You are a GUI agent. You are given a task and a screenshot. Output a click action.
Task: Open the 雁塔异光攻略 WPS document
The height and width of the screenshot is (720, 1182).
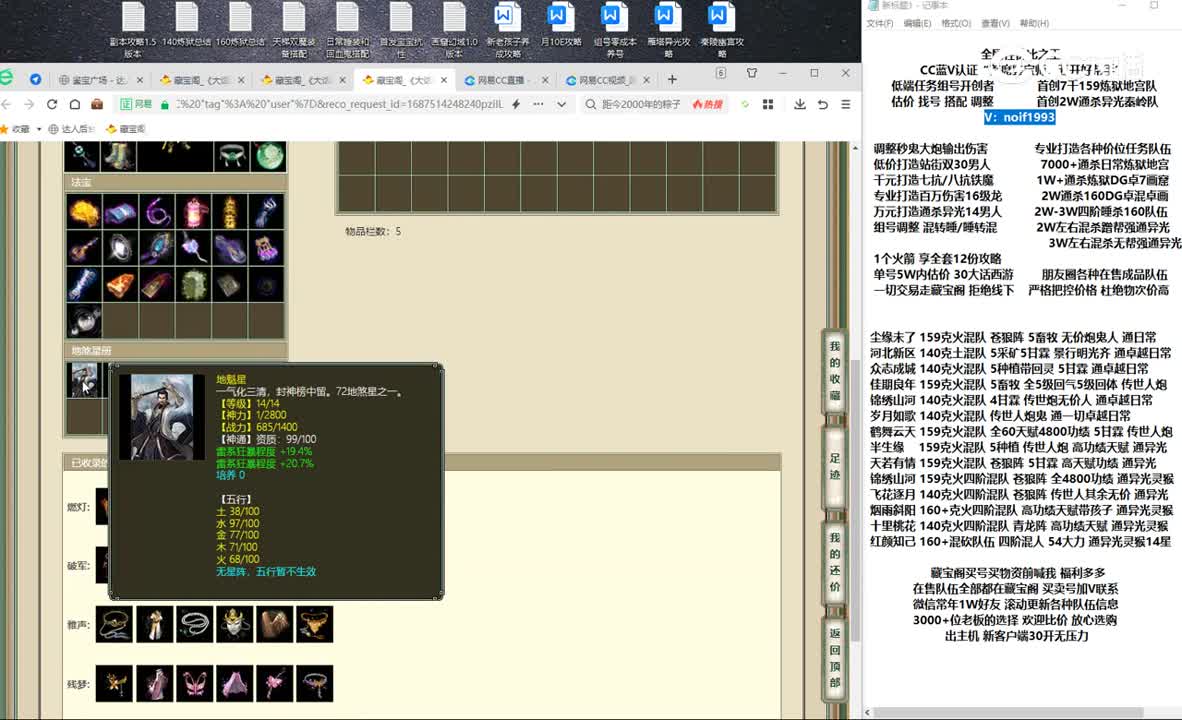tap(668, 29)
